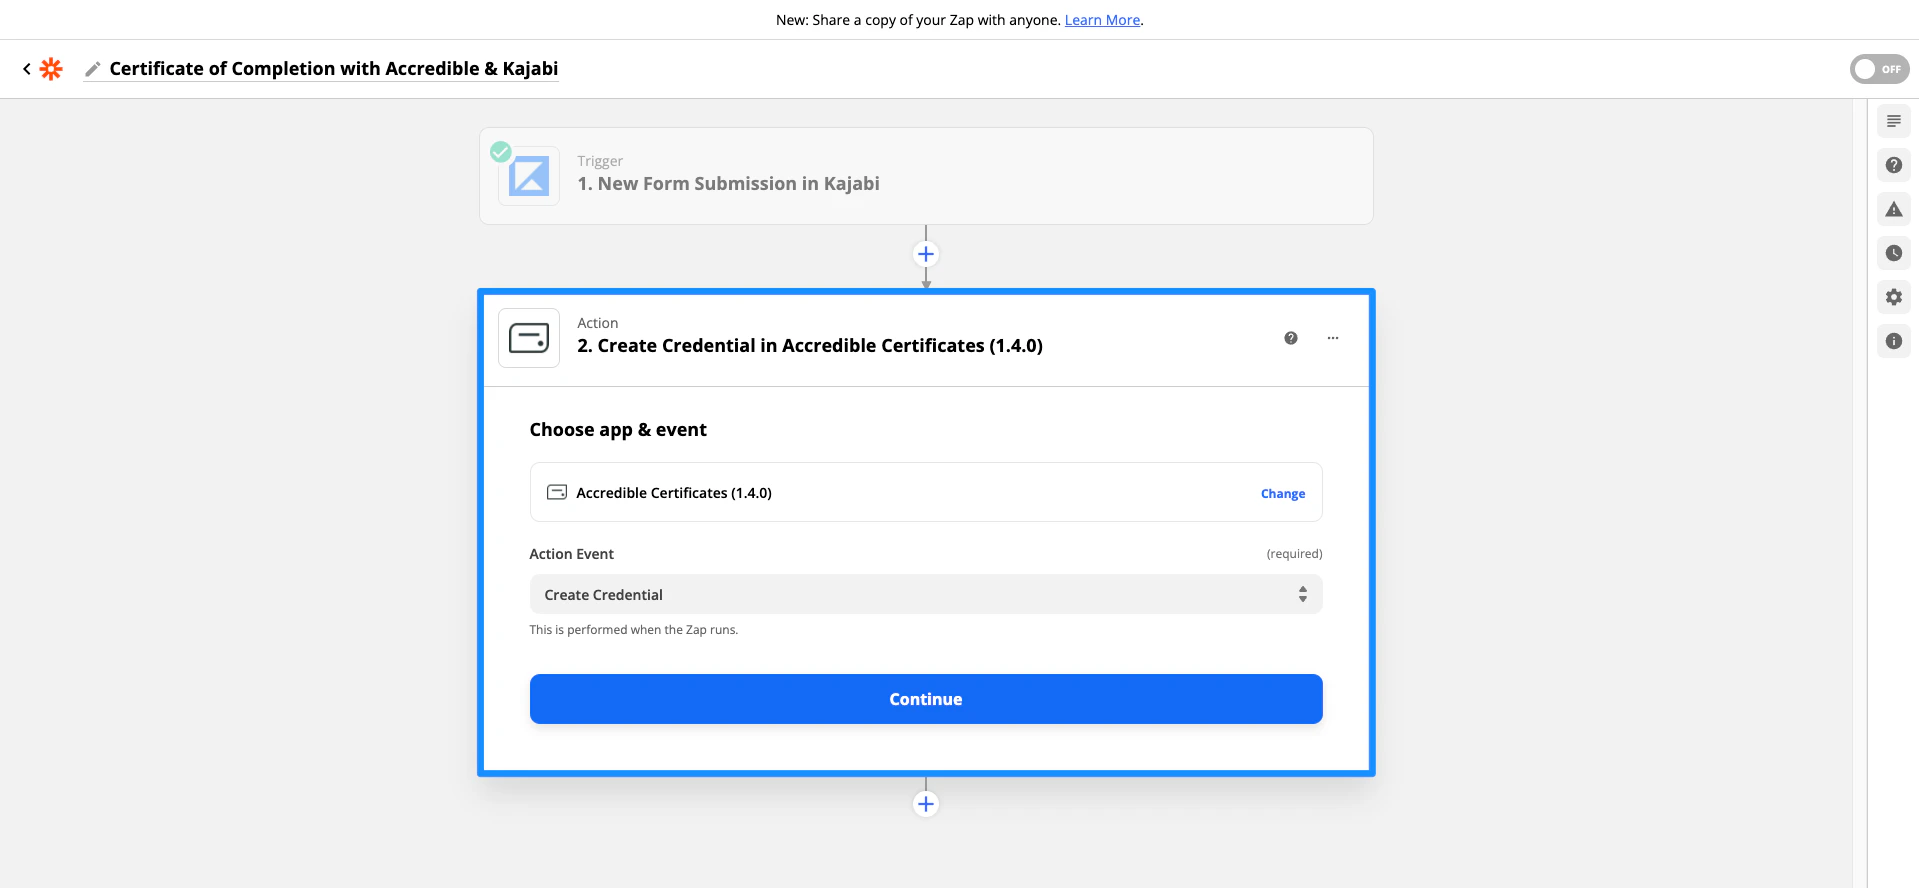Image resolution: width=1919 pixels, height=888 pixels.
Task: Open Zap settings gear icon
Action: click(x=1894, y=297)
